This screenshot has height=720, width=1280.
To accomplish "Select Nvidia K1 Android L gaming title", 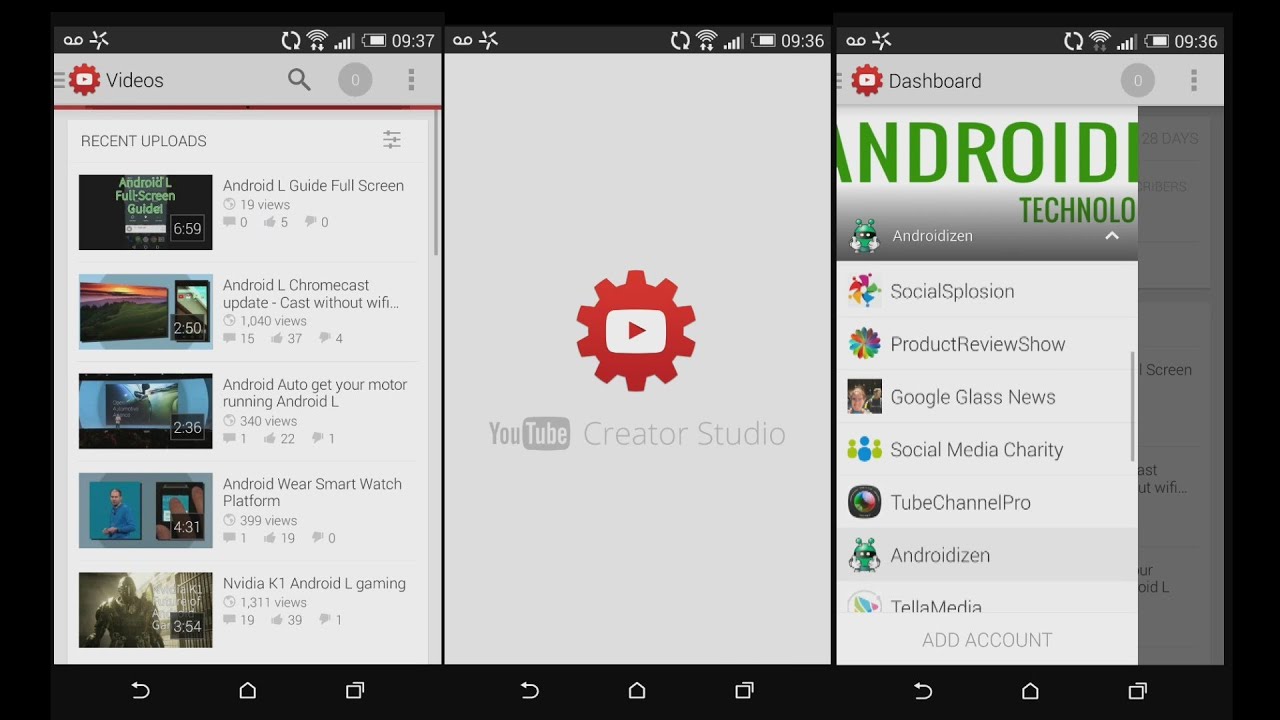I will [314, 583].
